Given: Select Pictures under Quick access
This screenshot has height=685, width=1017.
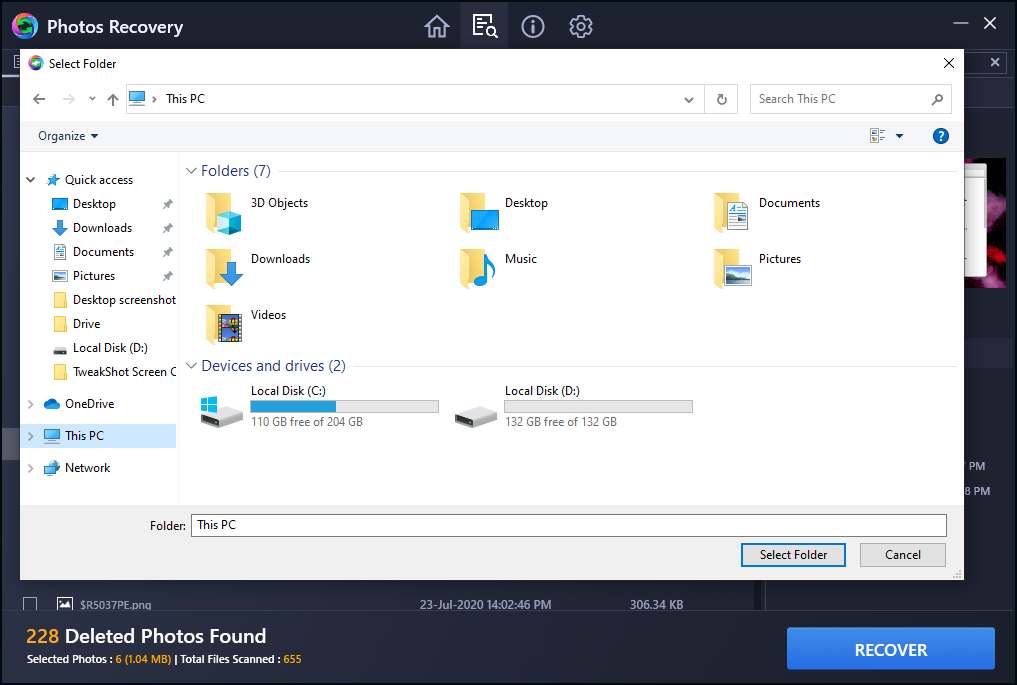Looking at the screenshot, I should (93, 276).
